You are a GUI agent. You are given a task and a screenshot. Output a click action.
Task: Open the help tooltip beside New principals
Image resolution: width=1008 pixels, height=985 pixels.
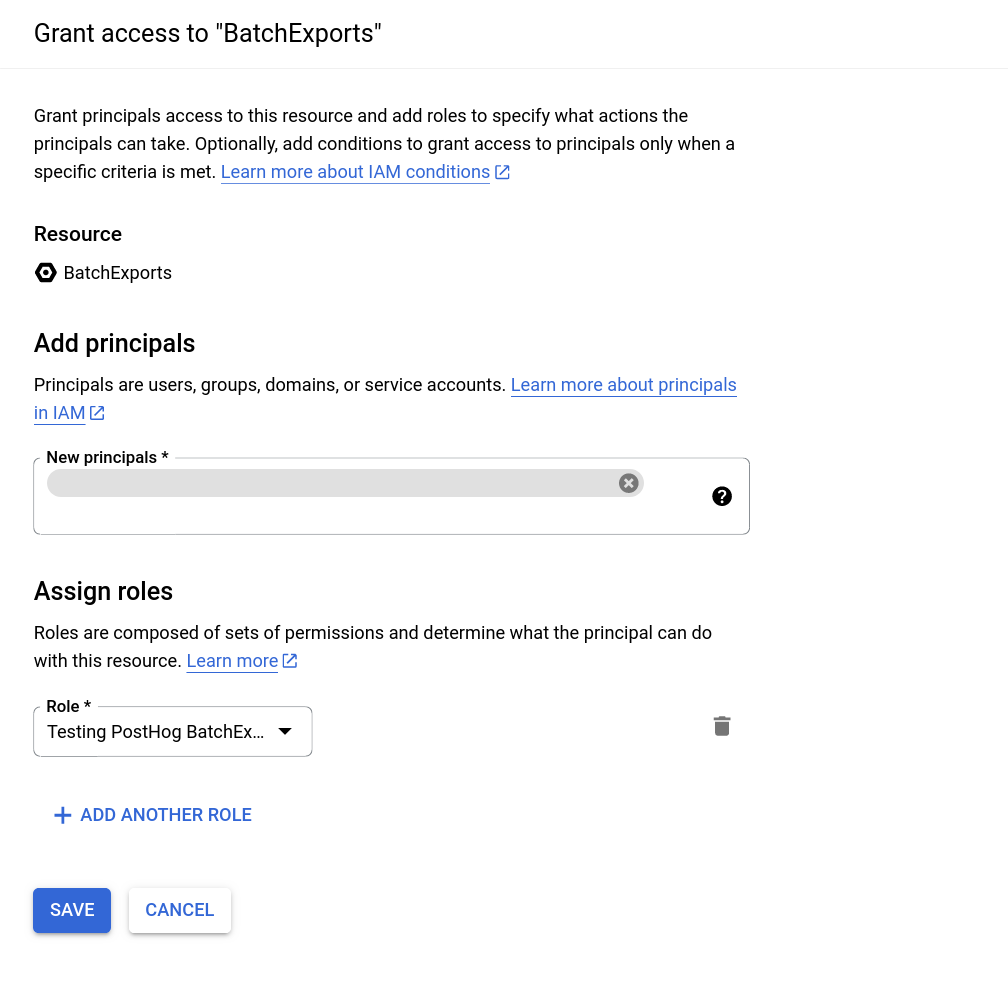pos(722,496)
